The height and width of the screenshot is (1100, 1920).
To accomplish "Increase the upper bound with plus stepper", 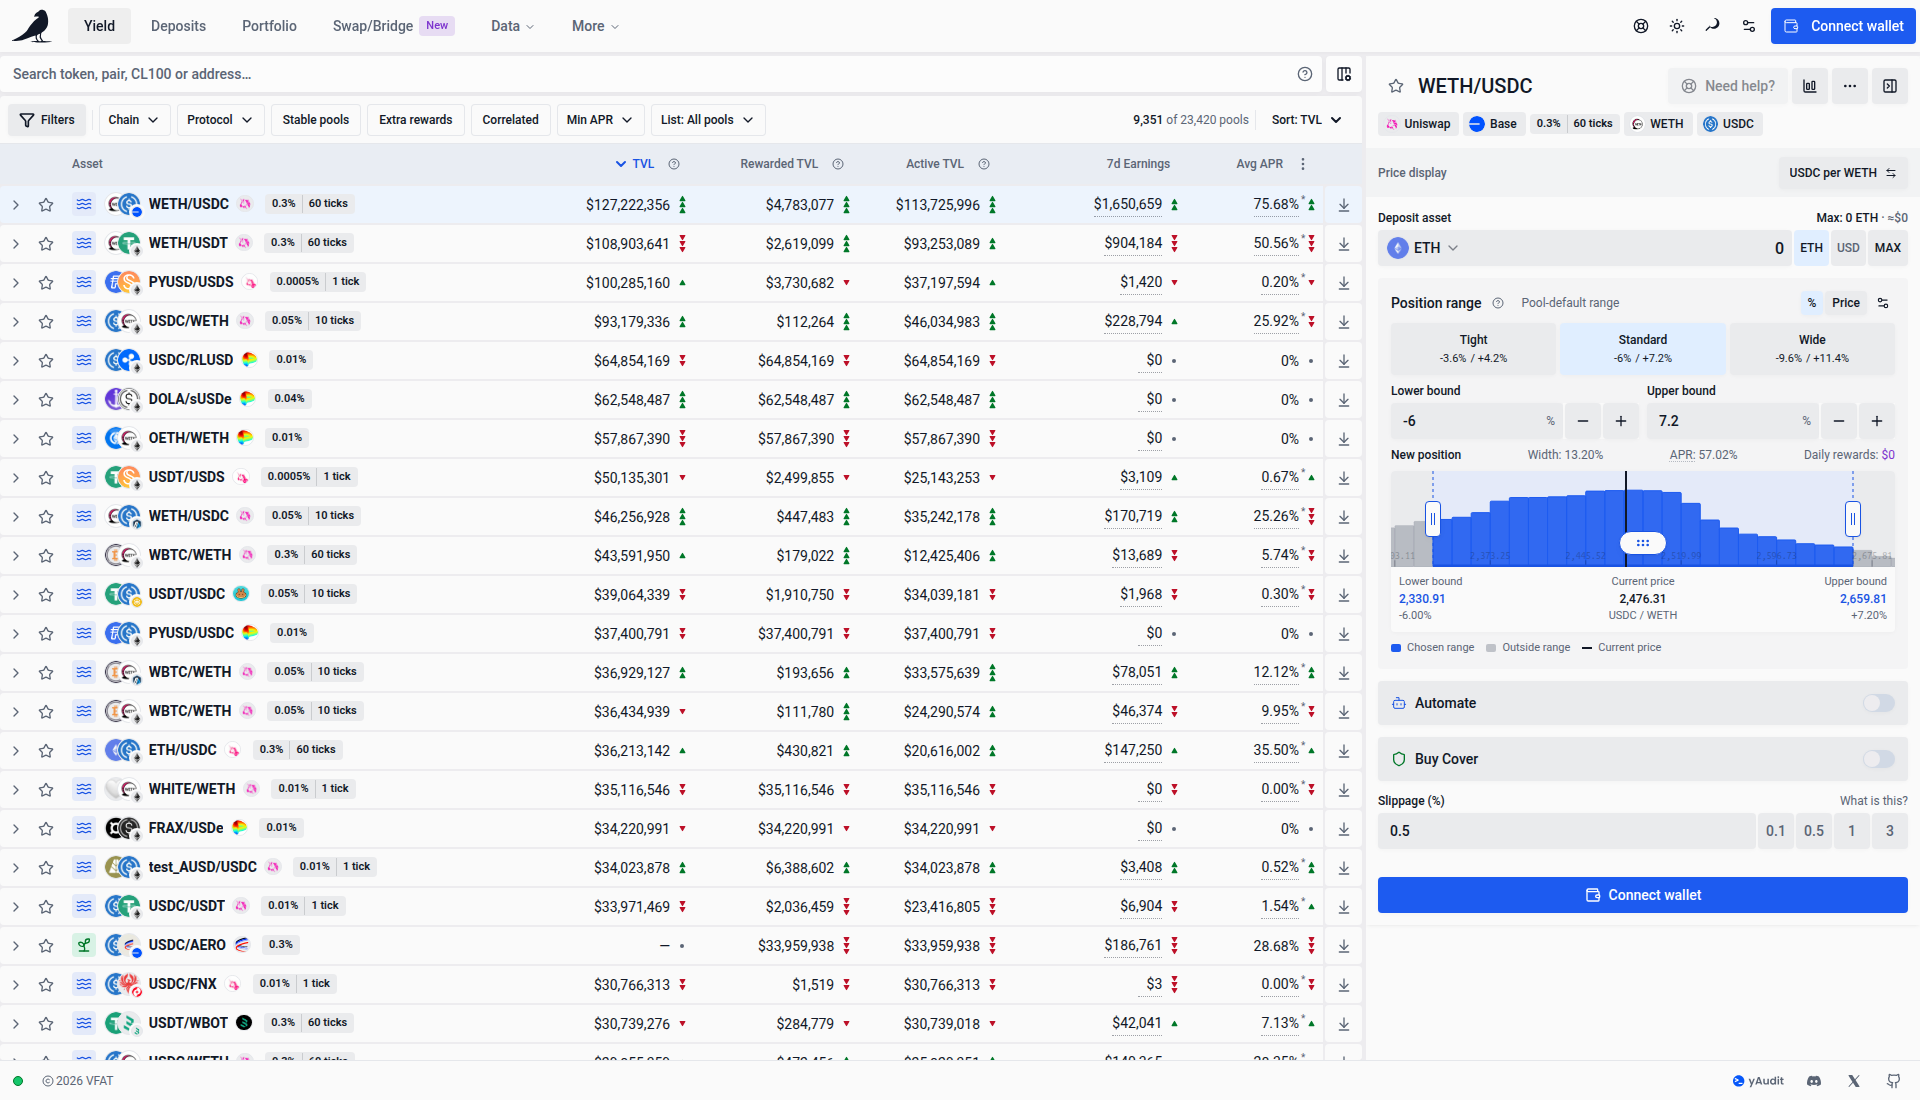I will 1877,421.
